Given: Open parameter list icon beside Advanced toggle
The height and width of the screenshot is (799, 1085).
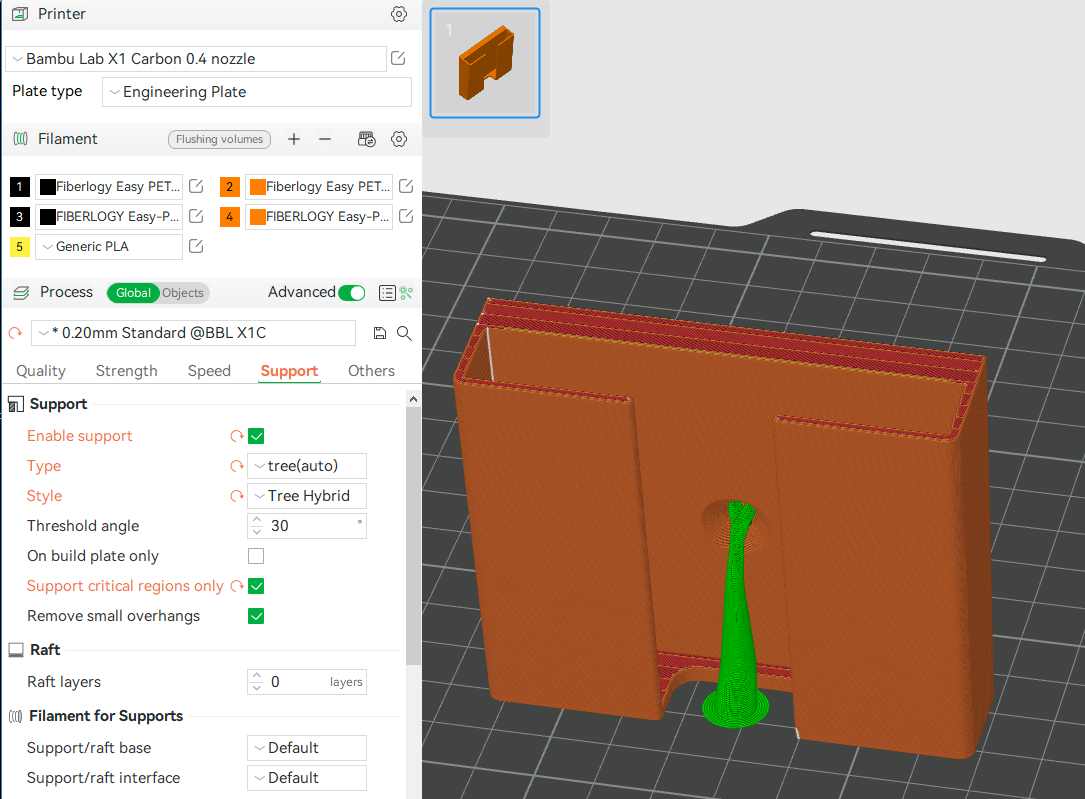Looking at the screenshot, I should 387,293.
